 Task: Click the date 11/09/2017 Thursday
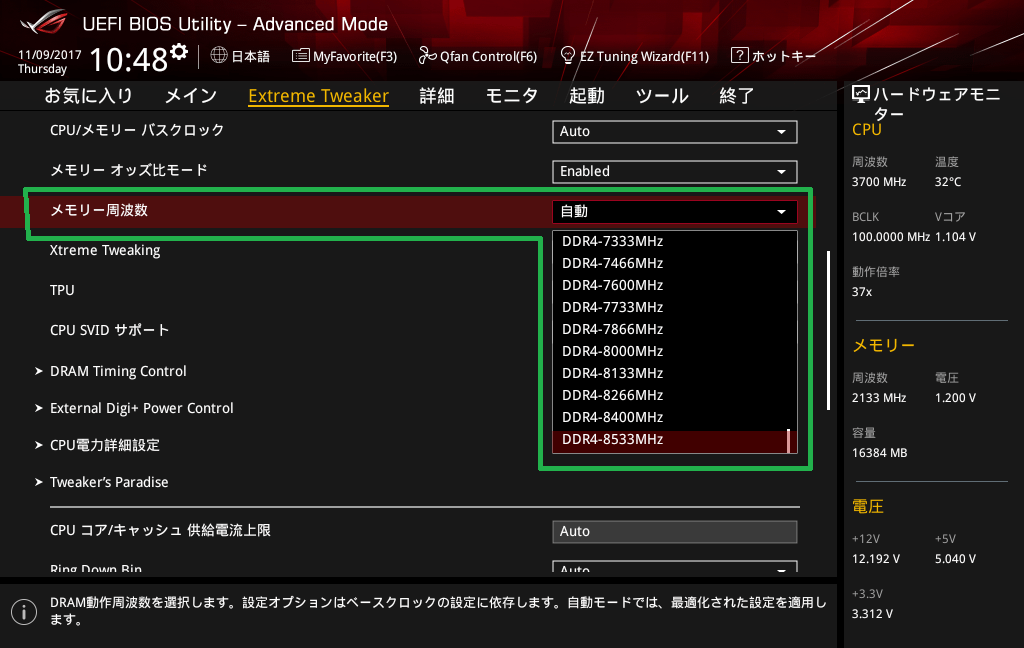[x=50, y=62]
